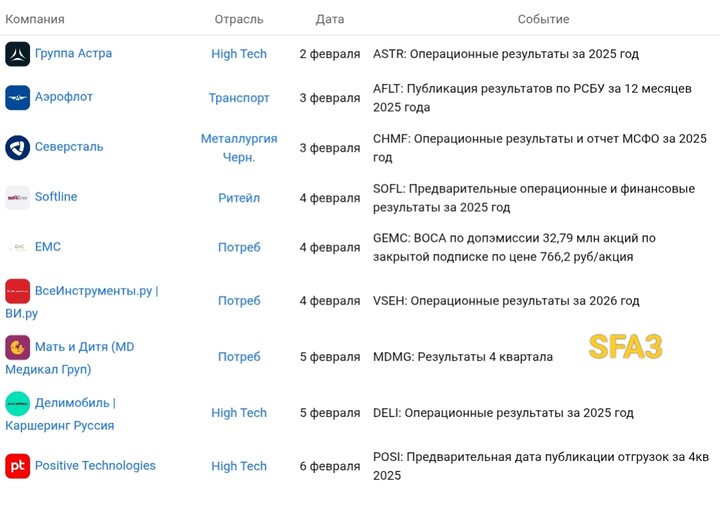Select the Ритейл sector link

pyautogui.click(x=239, y=198)
